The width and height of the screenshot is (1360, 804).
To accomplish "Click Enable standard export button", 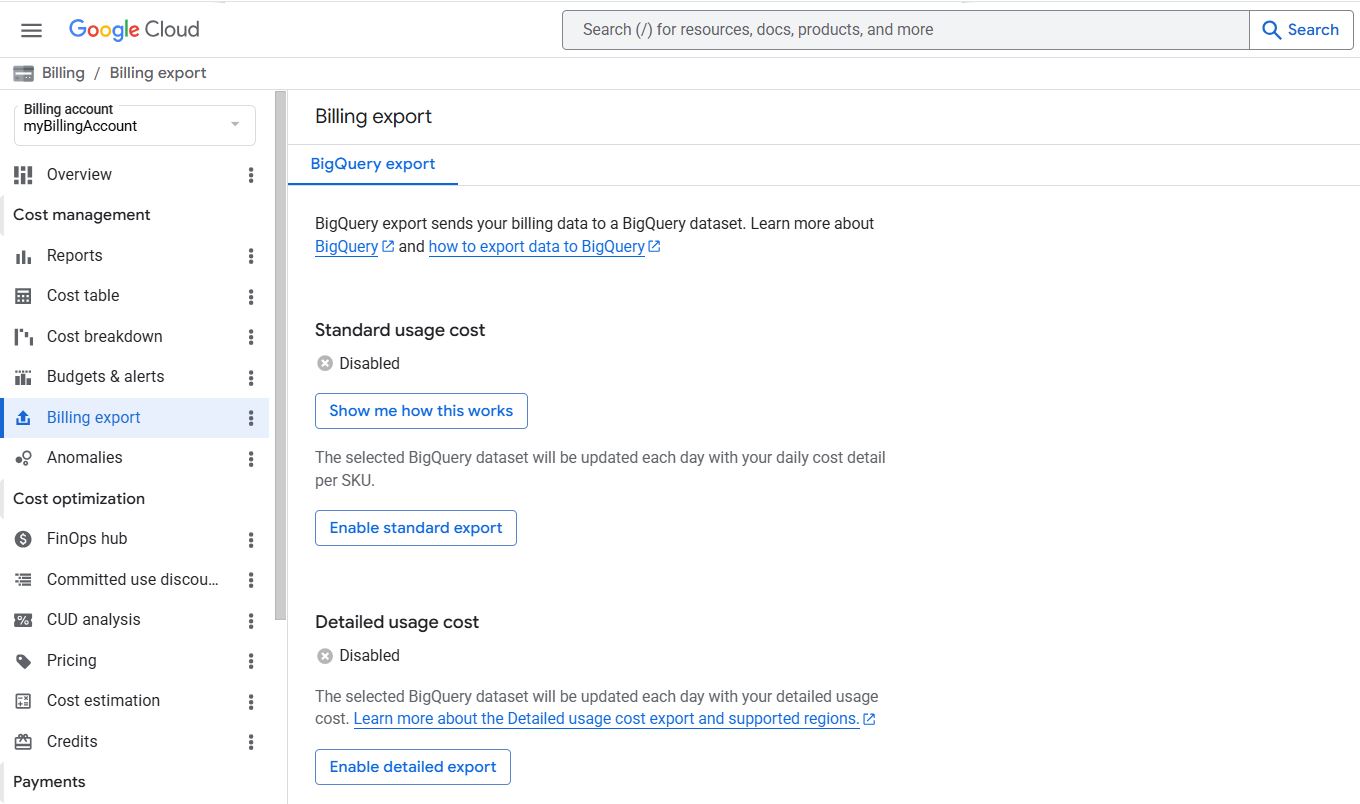I will 416,528.
